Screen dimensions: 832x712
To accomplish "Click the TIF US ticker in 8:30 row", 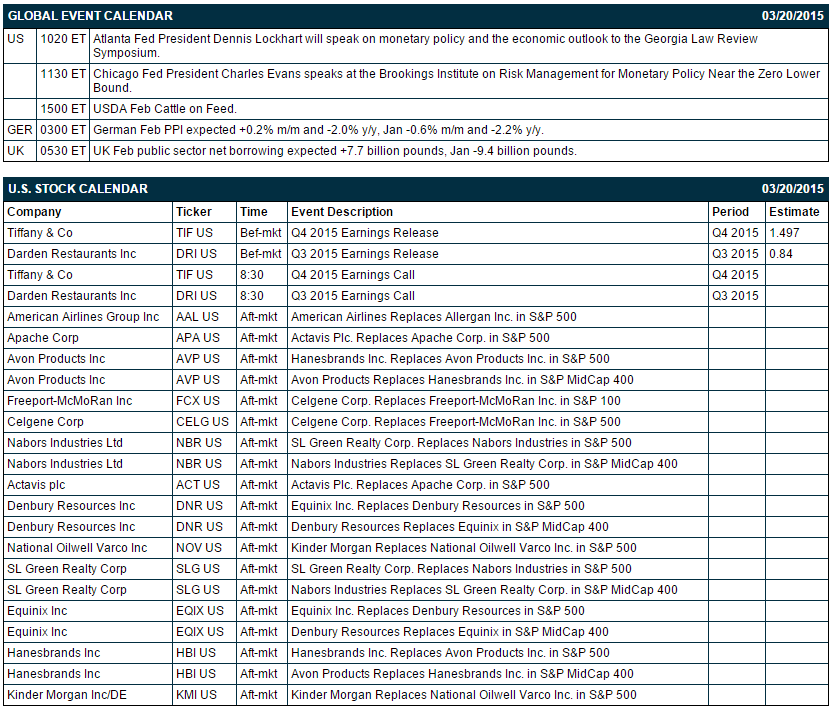I will pyautogui.click(x=194, y=275).
